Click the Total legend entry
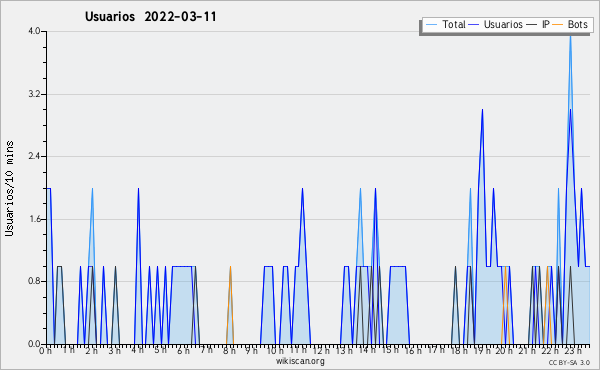The width and height of the screenshot is (600, 370). point(445,24)
